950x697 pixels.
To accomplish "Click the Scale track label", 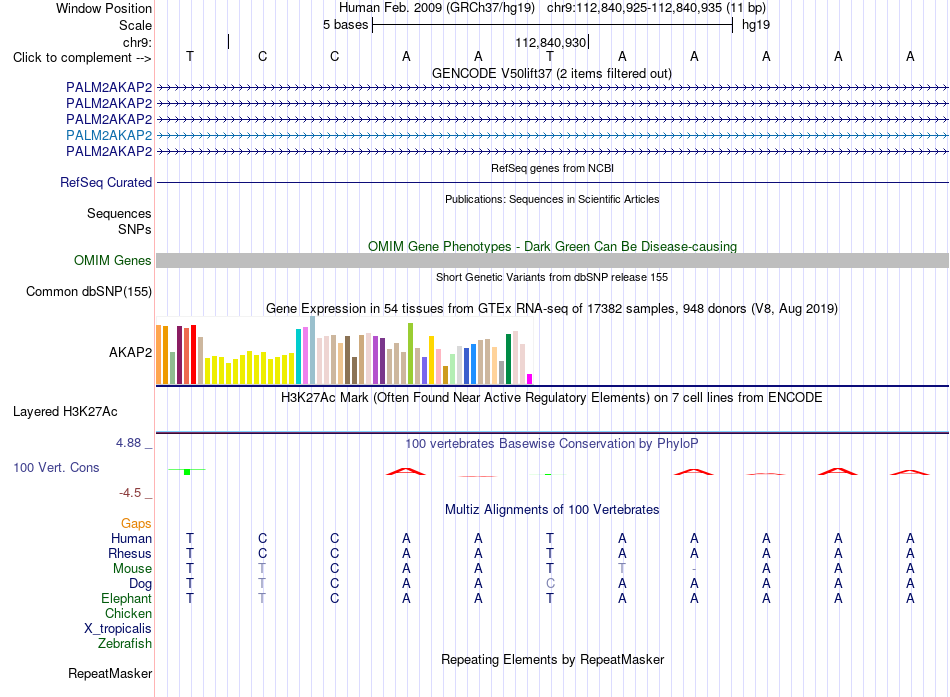I will click(x=136, y=25).
